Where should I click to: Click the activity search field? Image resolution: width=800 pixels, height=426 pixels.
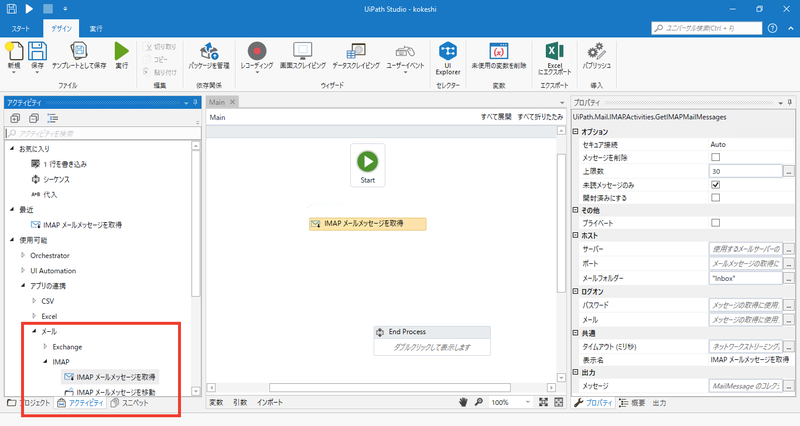pos(103,133)
